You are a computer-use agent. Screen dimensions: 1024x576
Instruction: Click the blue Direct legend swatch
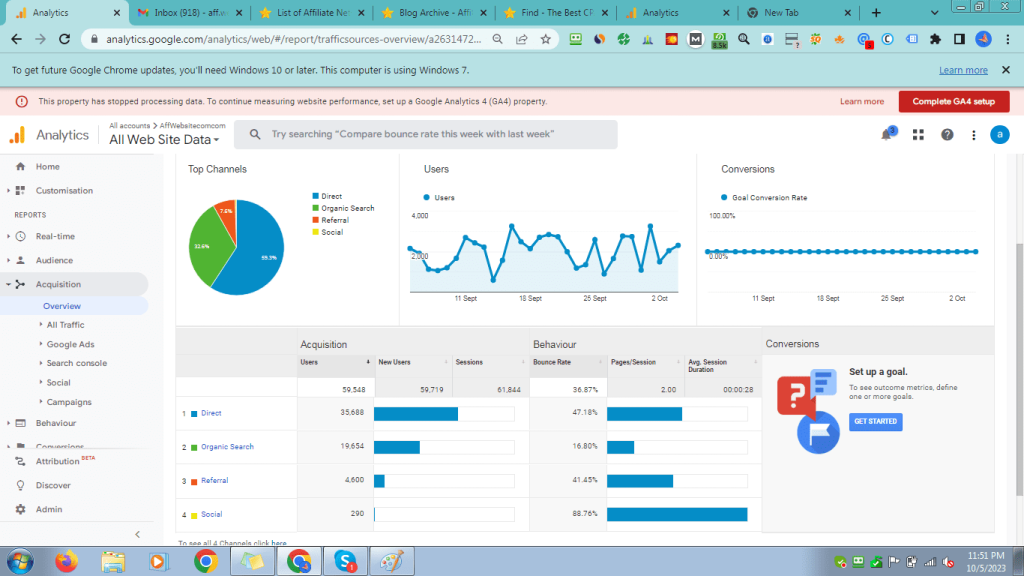point(315,197)
